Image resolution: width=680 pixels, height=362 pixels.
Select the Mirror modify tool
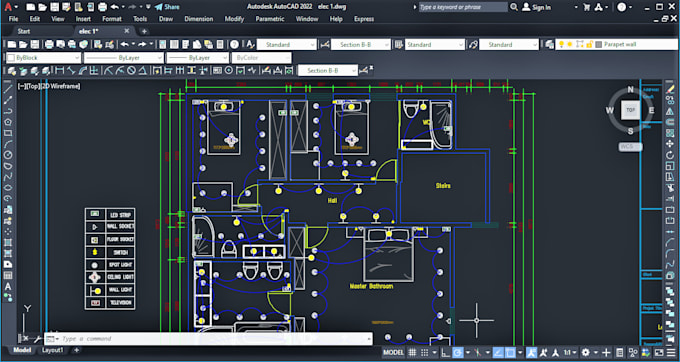670,111
